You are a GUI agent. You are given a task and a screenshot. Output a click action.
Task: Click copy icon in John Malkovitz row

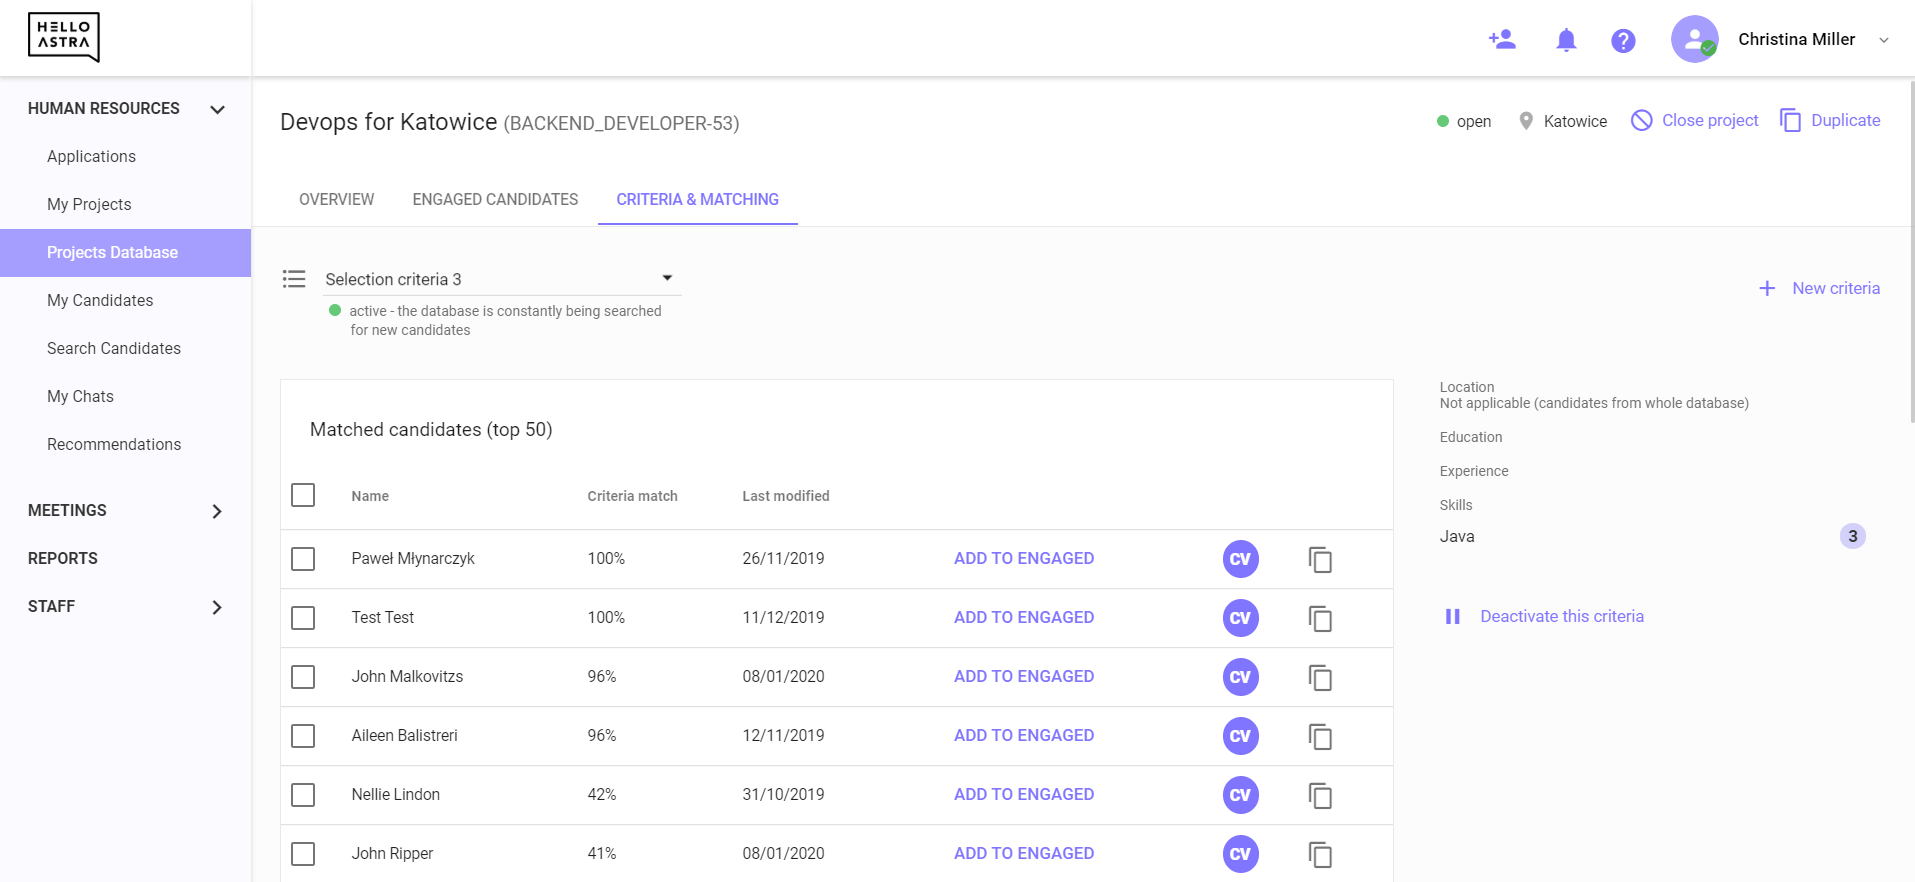(x=1320, y=677)
